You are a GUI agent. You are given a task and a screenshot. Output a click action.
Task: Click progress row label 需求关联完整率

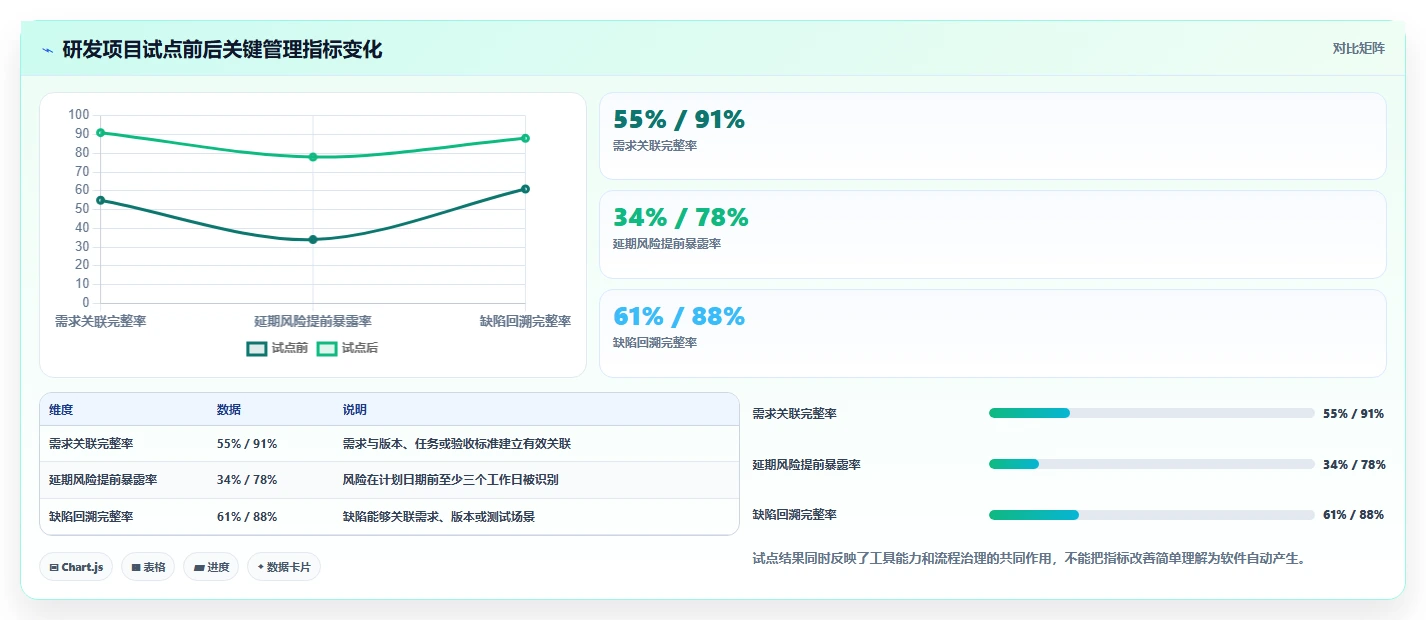794,413
